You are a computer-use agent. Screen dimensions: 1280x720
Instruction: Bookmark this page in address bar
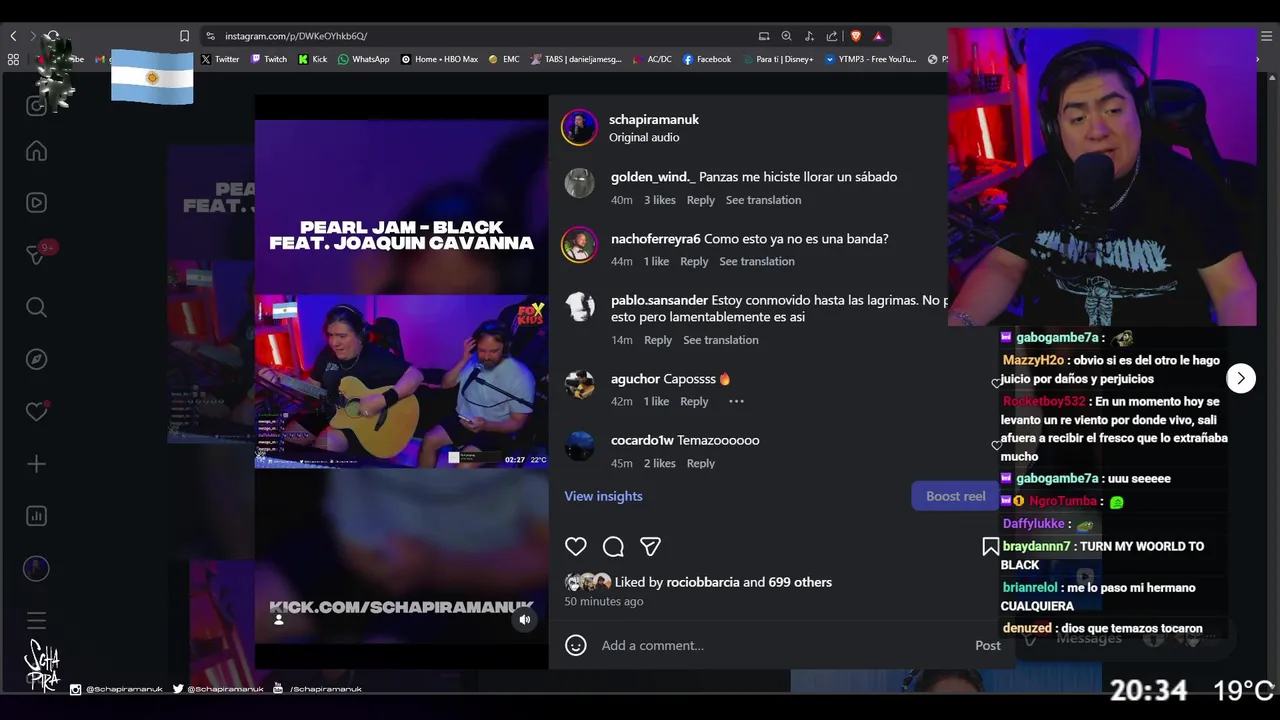click(184, 36)
